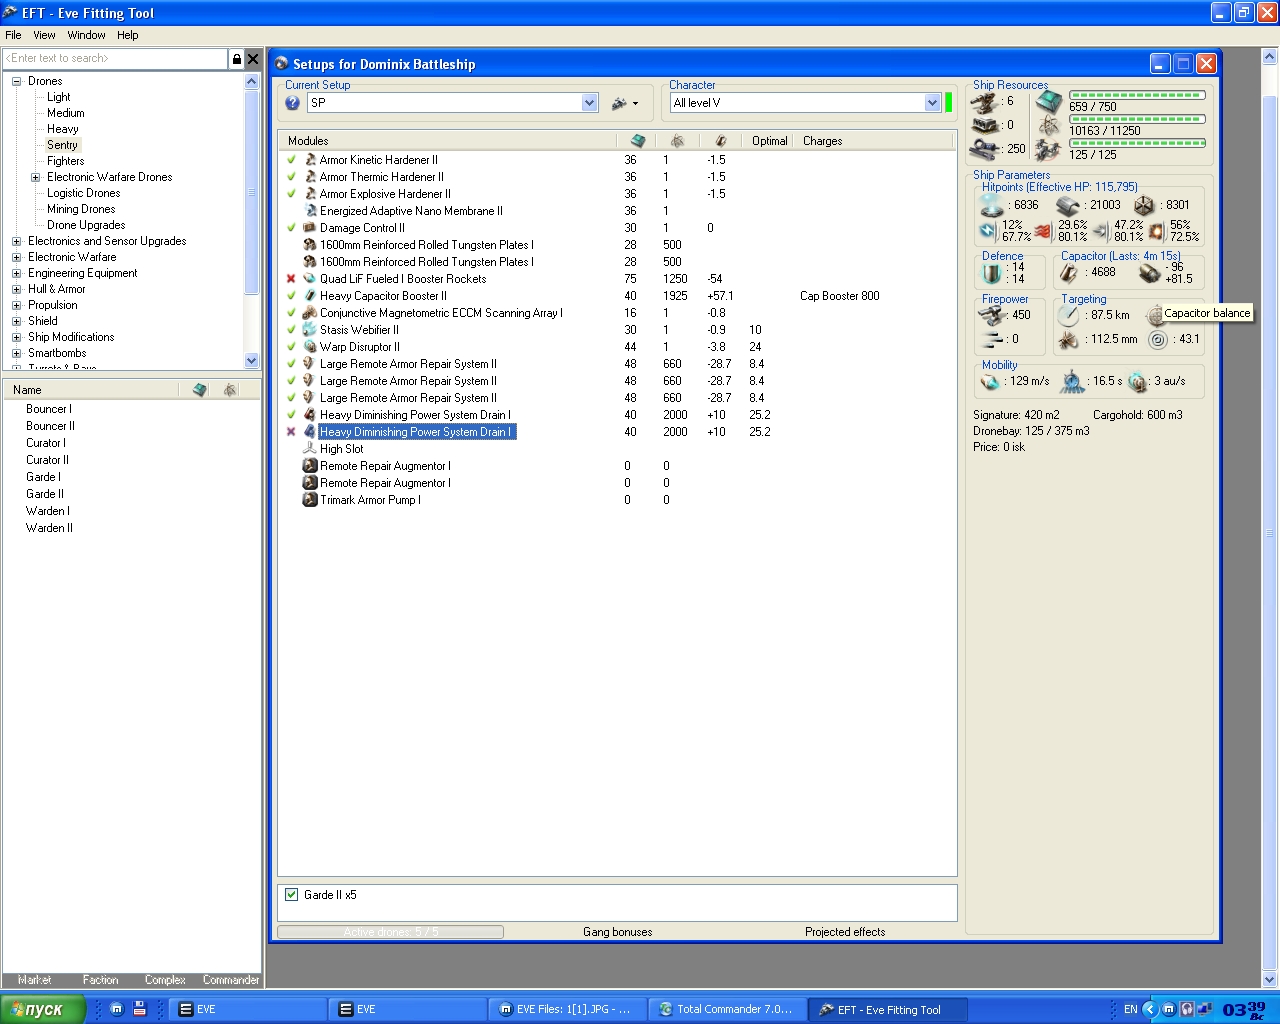The width and height of the screenshot is (1280, 1024).
Task: Toggle the Armor Kinetic Hardener II status checkmark
Action: click(291, 160)
